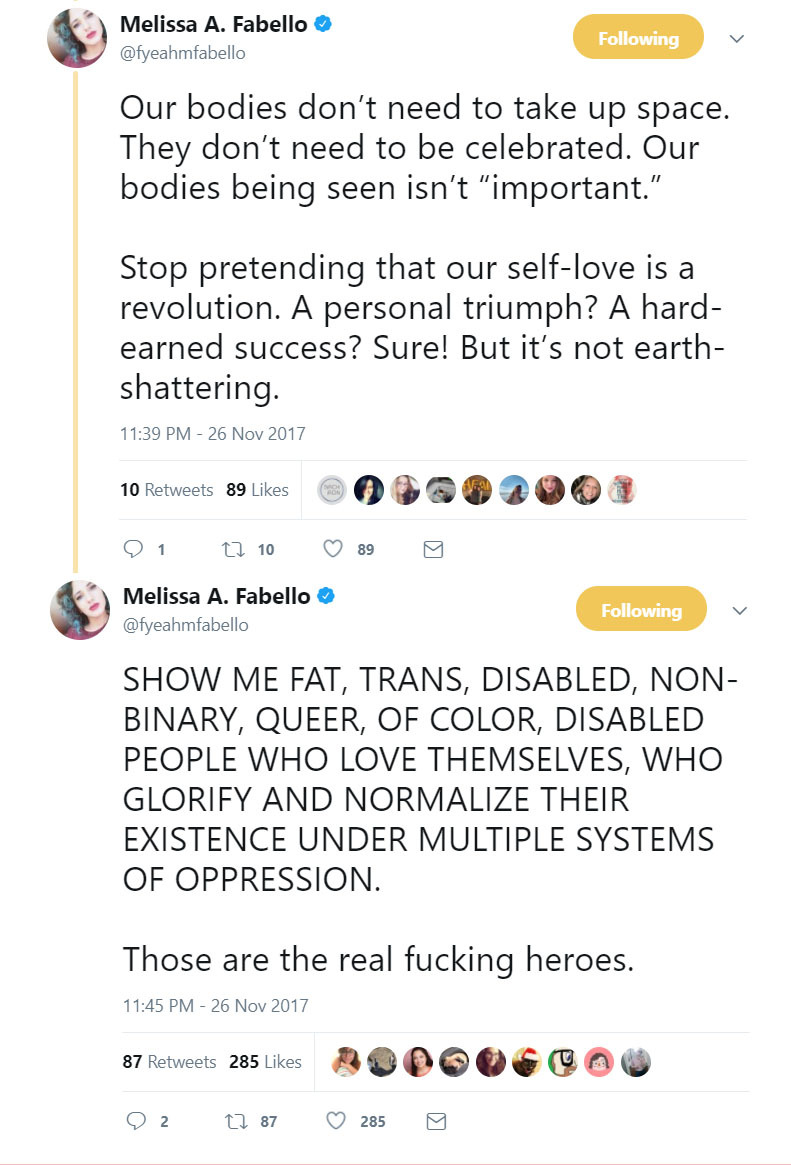Toggle Following button on second tweet
The image size is (791, 1165).
(641, 610)
